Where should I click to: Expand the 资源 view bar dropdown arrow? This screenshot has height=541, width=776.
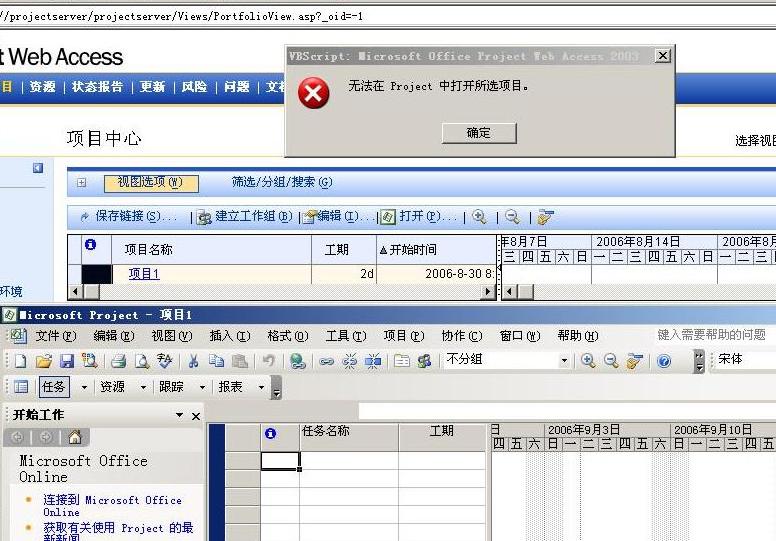pos(141,386)
